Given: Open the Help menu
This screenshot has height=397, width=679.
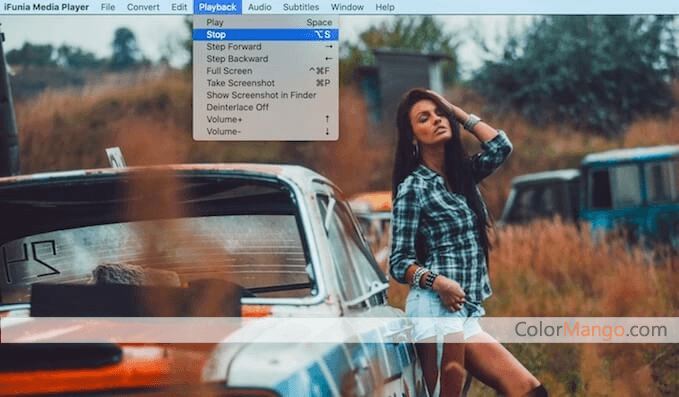Looking at the screenshot, I should (385, 7).
